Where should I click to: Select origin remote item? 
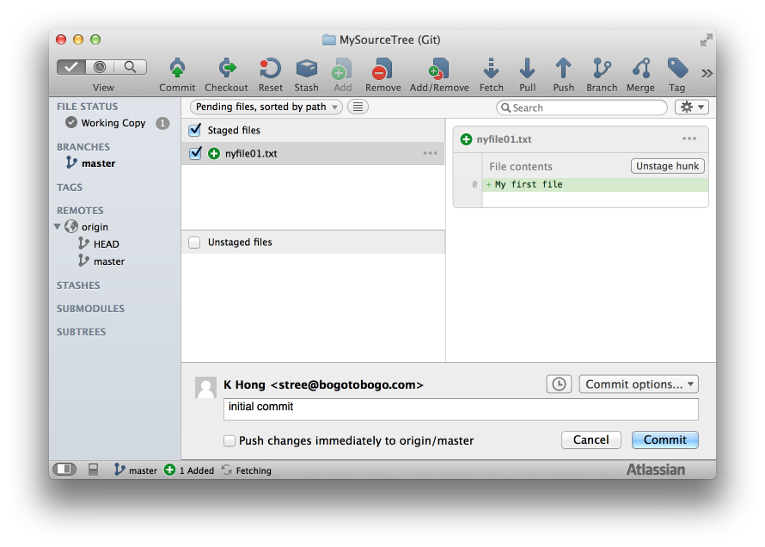[95, 227]
